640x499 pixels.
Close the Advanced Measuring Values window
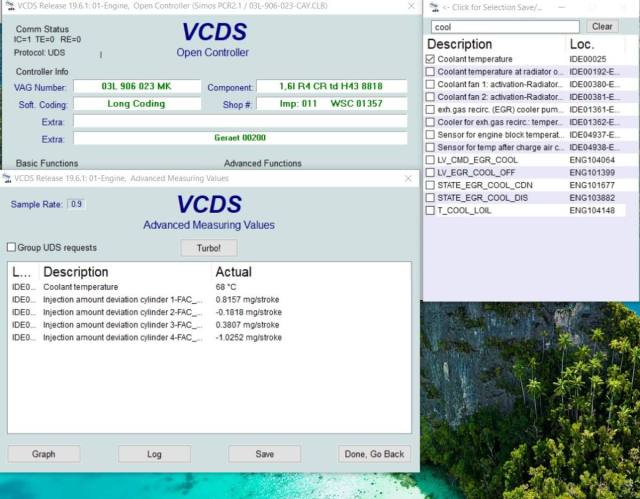pyautogui.click(x=407, y=178)
